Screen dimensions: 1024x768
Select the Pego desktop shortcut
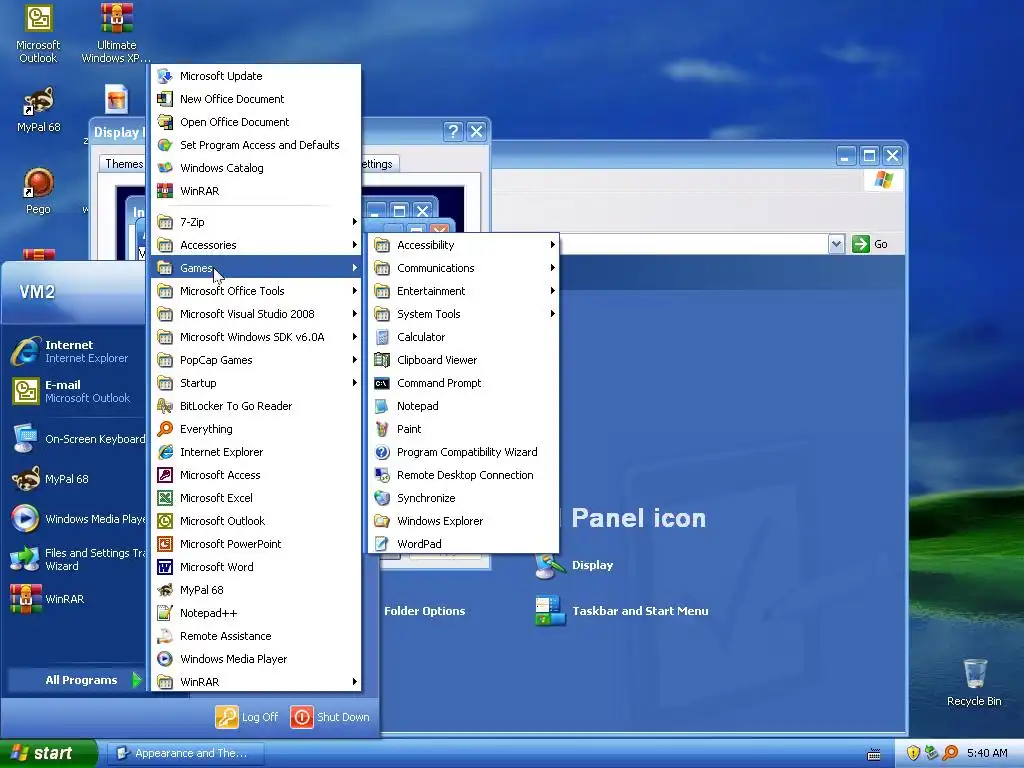click(x=38, y=191)
